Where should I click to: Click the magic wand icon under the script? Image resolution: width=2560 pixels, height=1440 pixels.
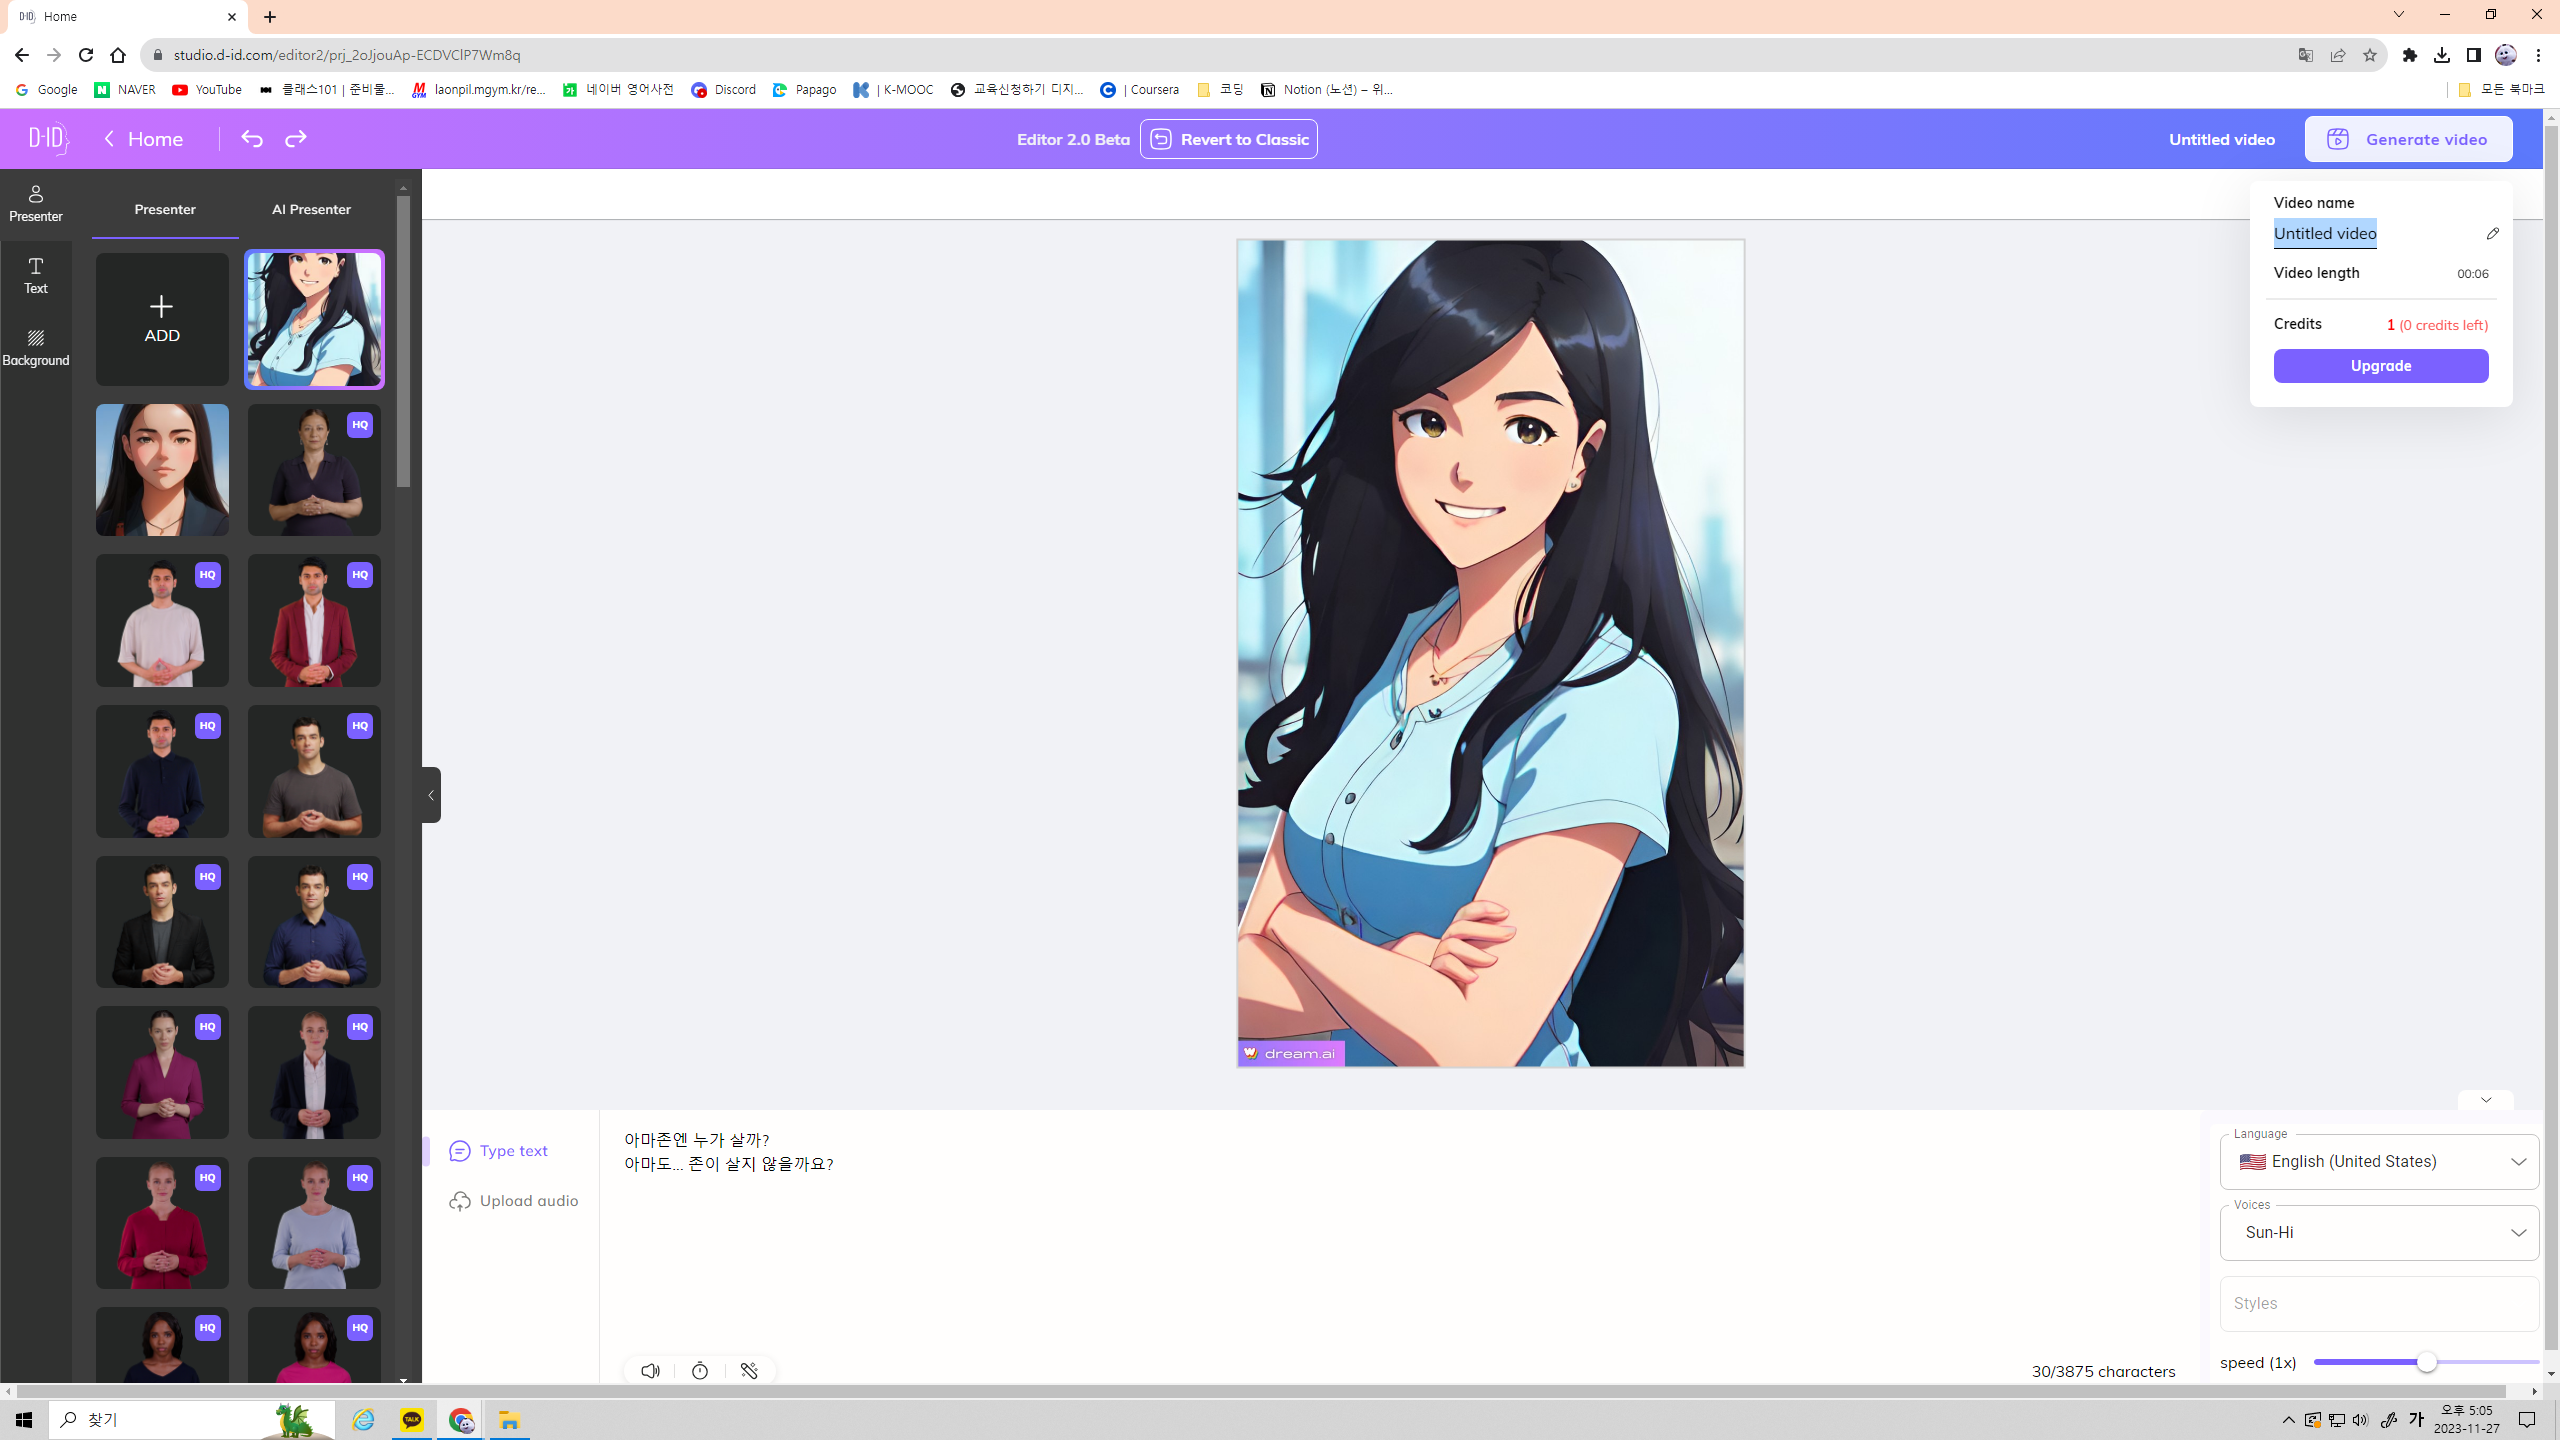pyautogui.click(x=749, y=1371)
